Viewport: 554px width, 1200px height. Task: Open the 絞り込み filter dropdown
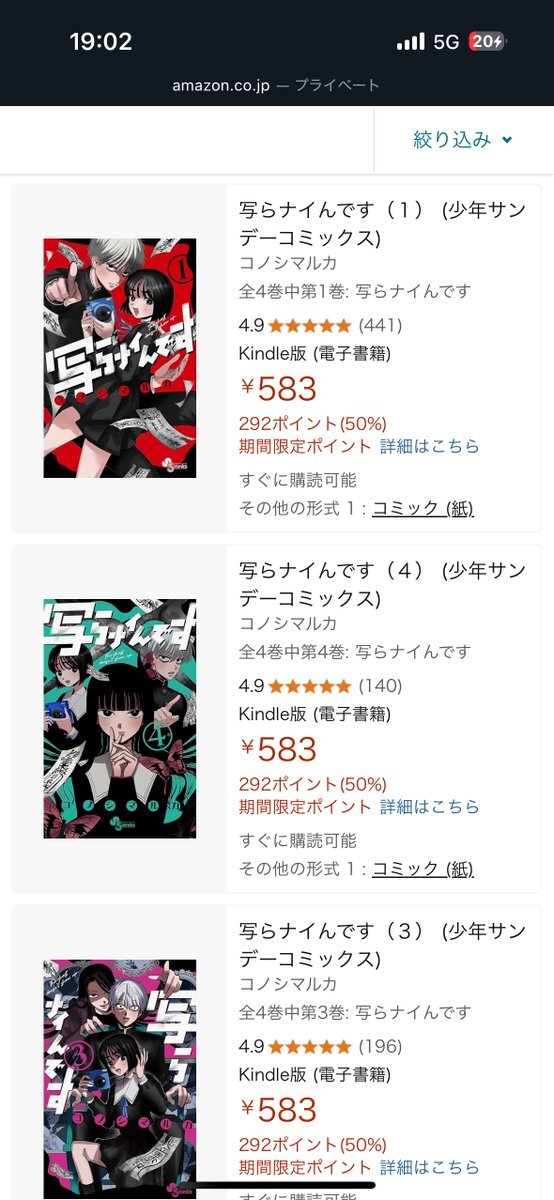click(463, 140)
